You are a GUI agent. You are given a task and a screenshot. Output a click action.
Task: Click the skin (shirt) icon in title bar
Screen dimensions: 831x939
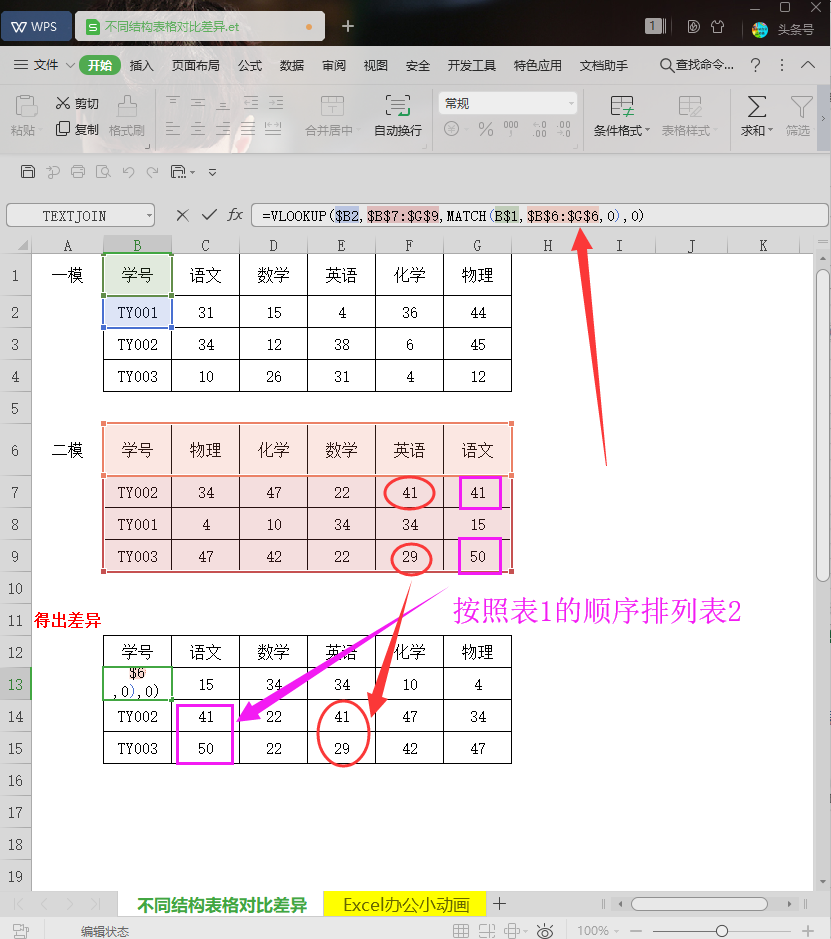pos(717,27)
